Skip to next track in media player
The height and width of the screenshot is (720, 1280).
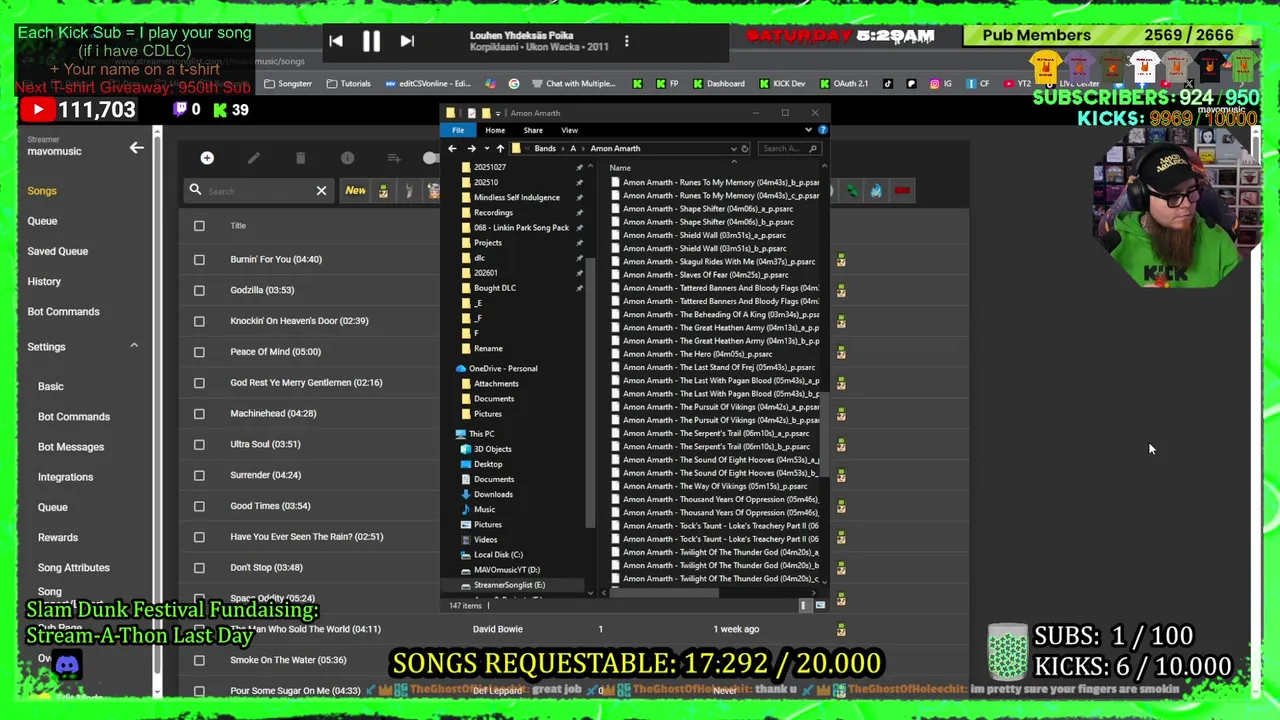pyautogui.click(x=407, y=41)
